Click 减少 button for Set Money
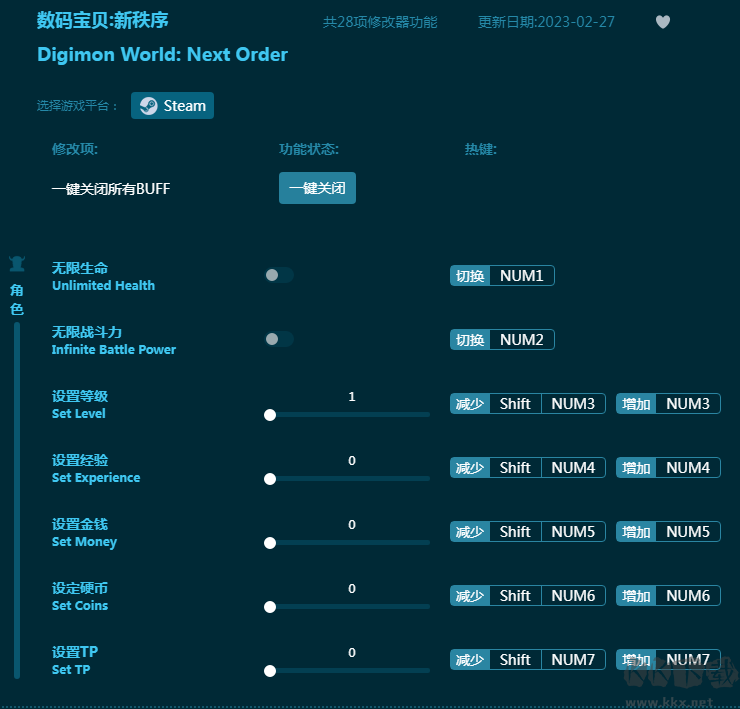Image resolution: width=740 pixels, height=709 pixels. 470,532
